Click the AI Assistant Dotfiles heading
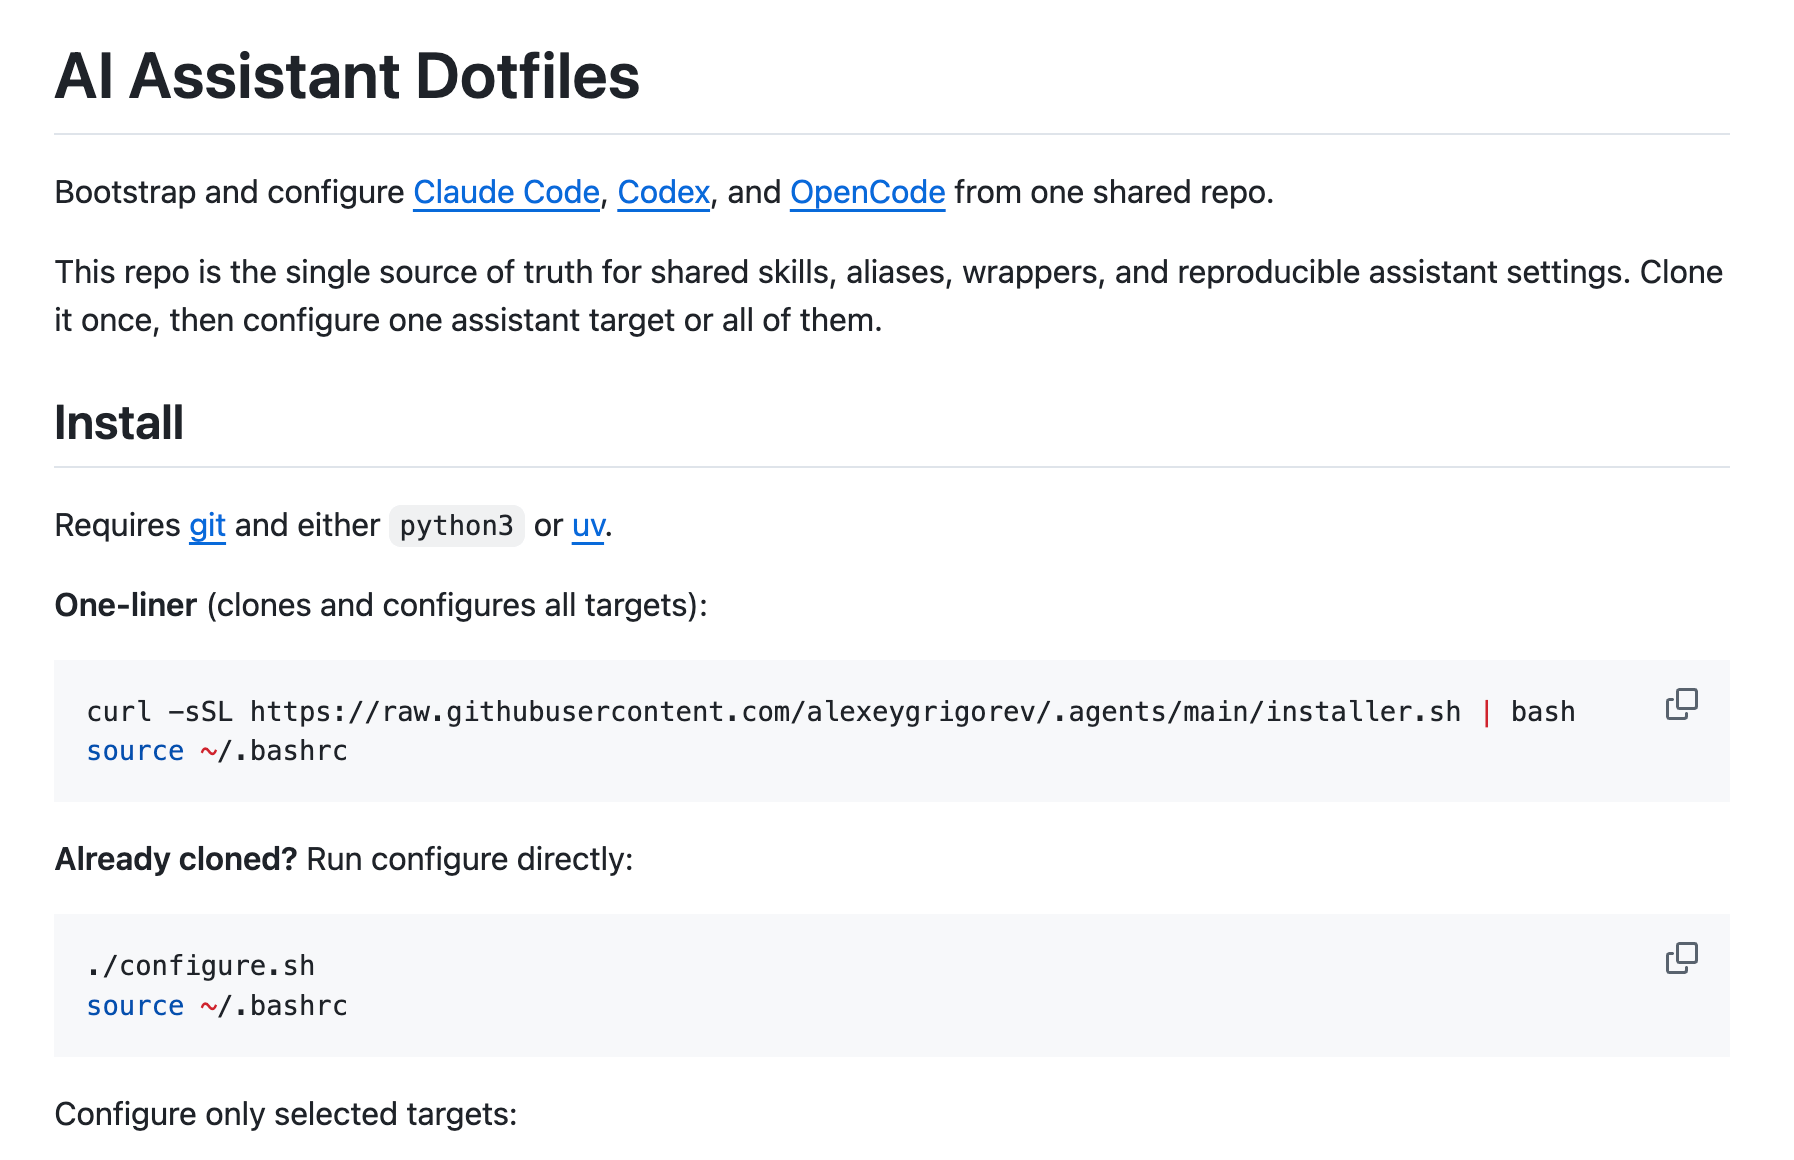The height and width of the screenshot is (1160, 1794). click(x=347, y=76)
